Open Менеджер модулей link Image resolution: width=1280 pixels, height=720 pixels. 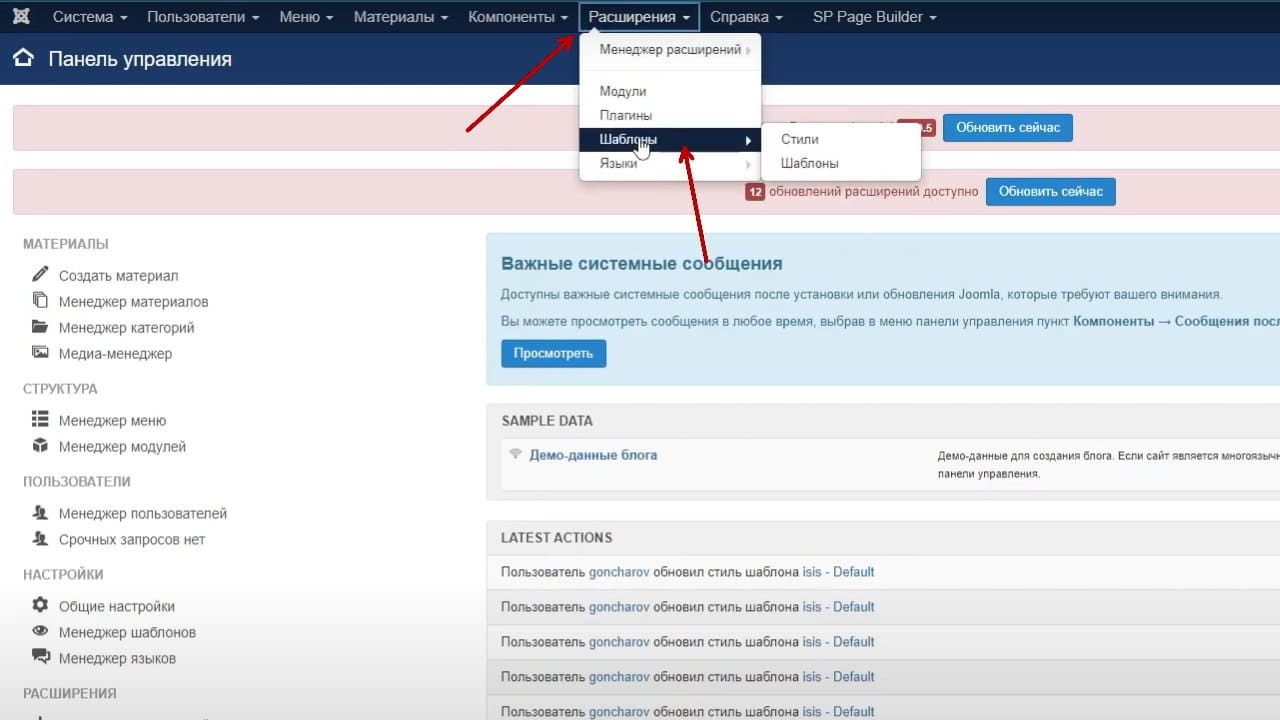point(122,447)
